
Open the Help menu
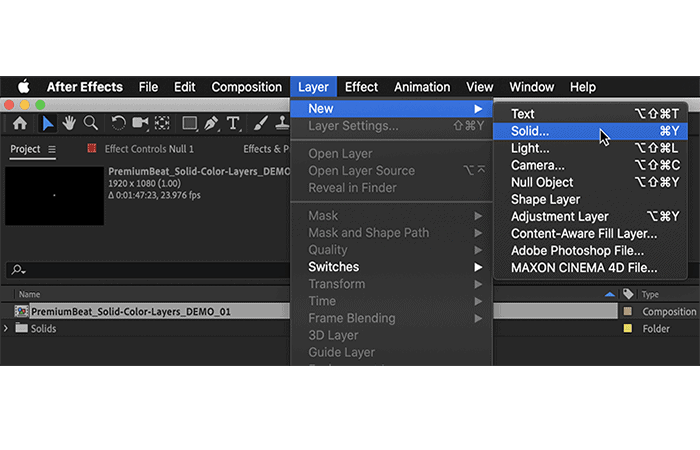583,87
